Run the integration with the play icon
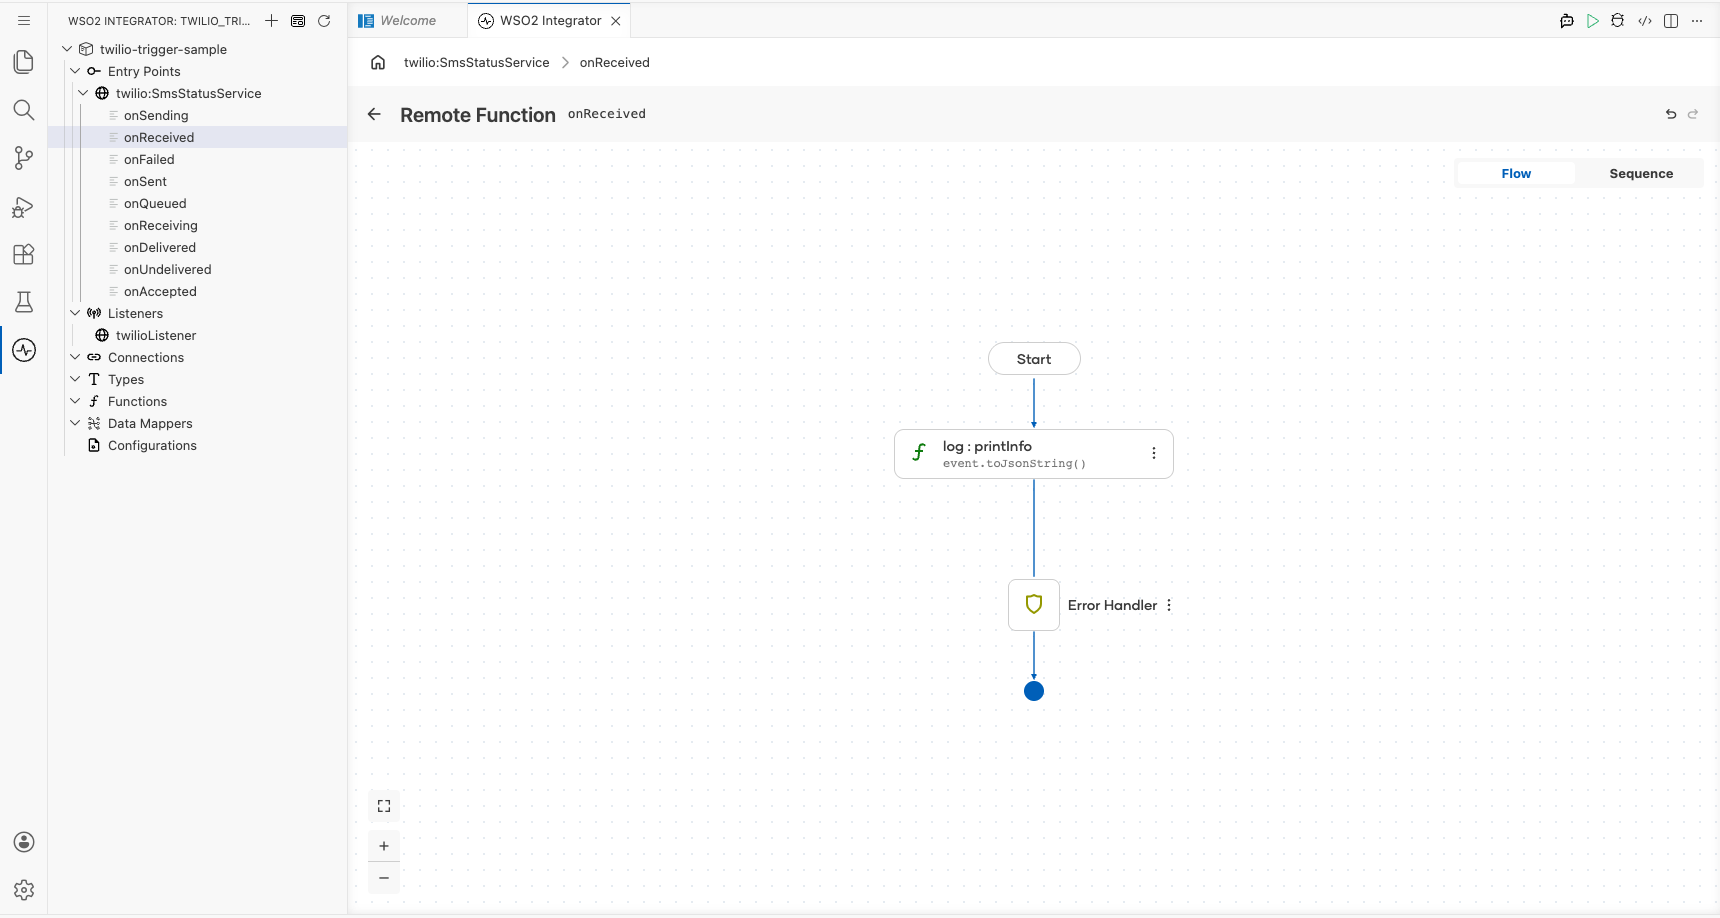Viewport: 1720px width, 918px height. pyautogui.click(x=1593, y=21)
